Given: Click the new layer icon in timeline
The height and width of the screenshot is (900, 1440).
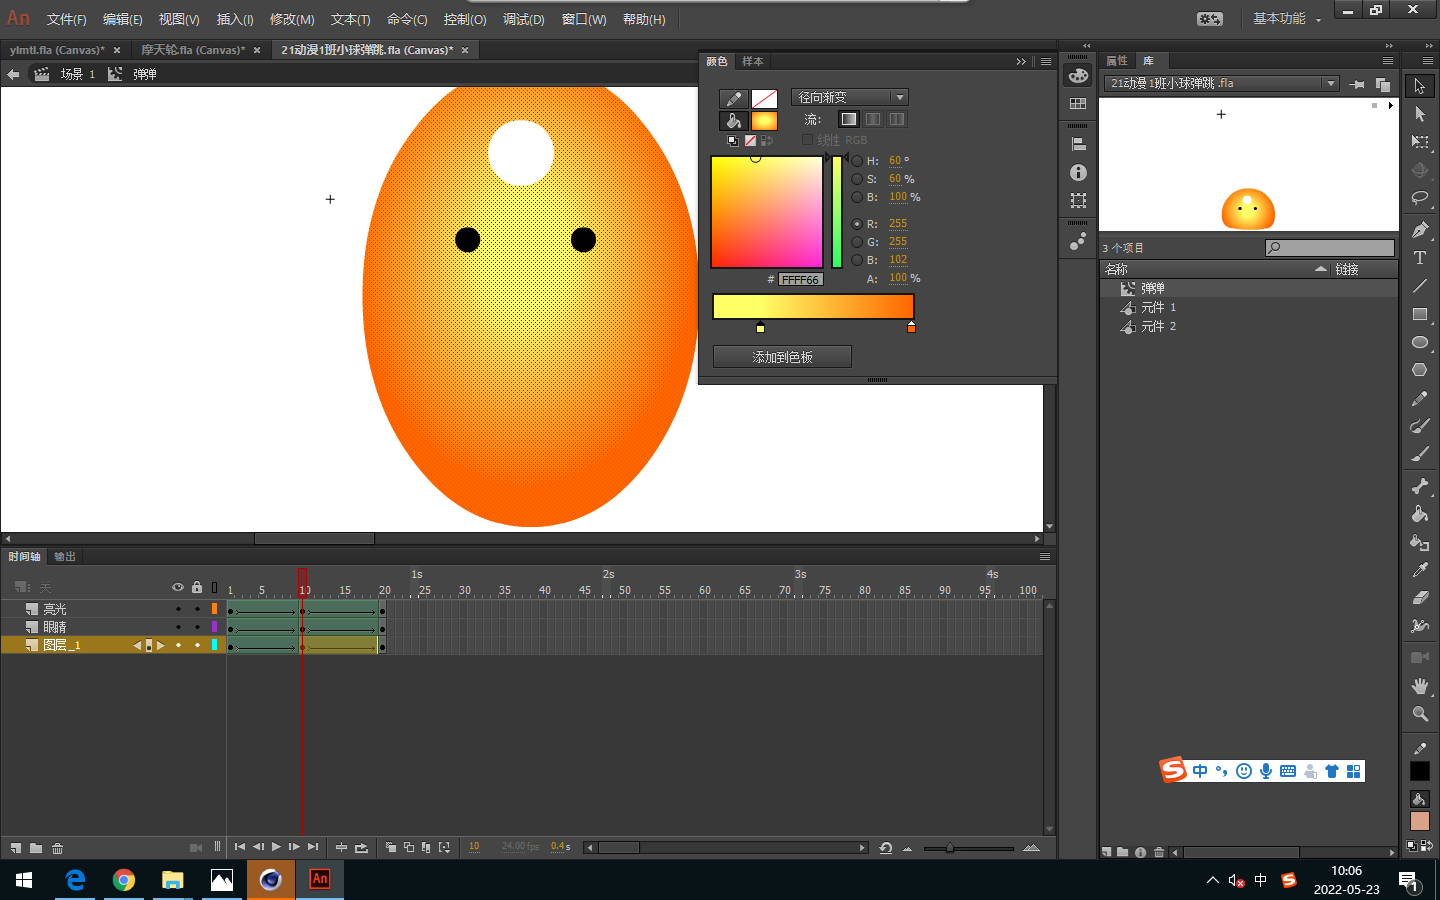Looking at the screenshot, I should [x=16, y=848].
